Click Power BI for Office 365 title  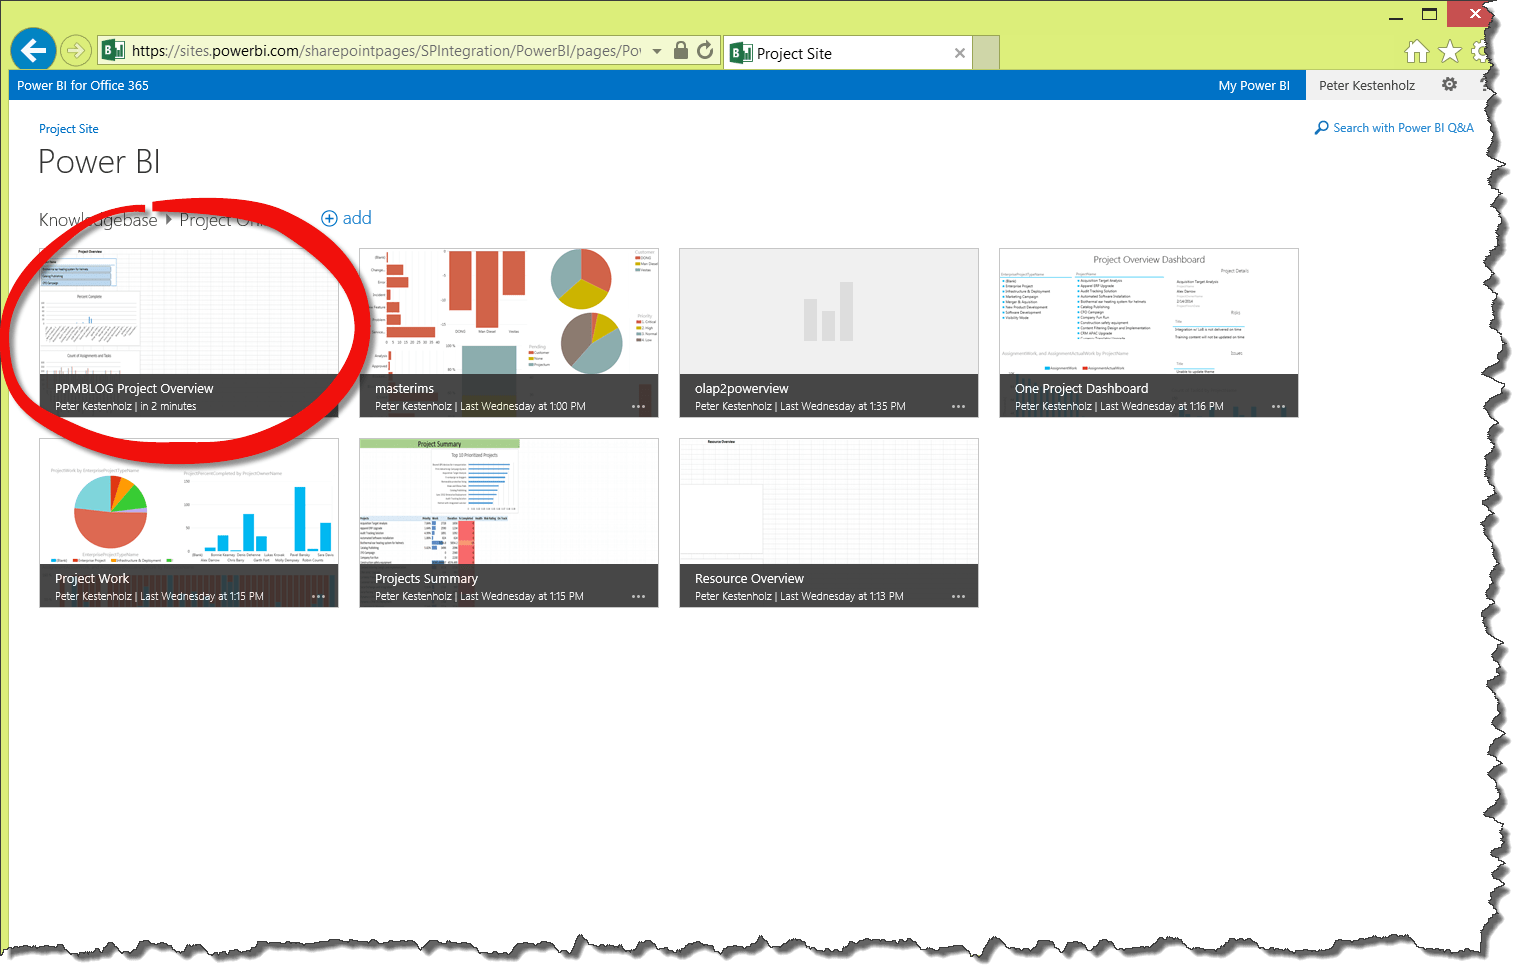[x=83, y=86]
